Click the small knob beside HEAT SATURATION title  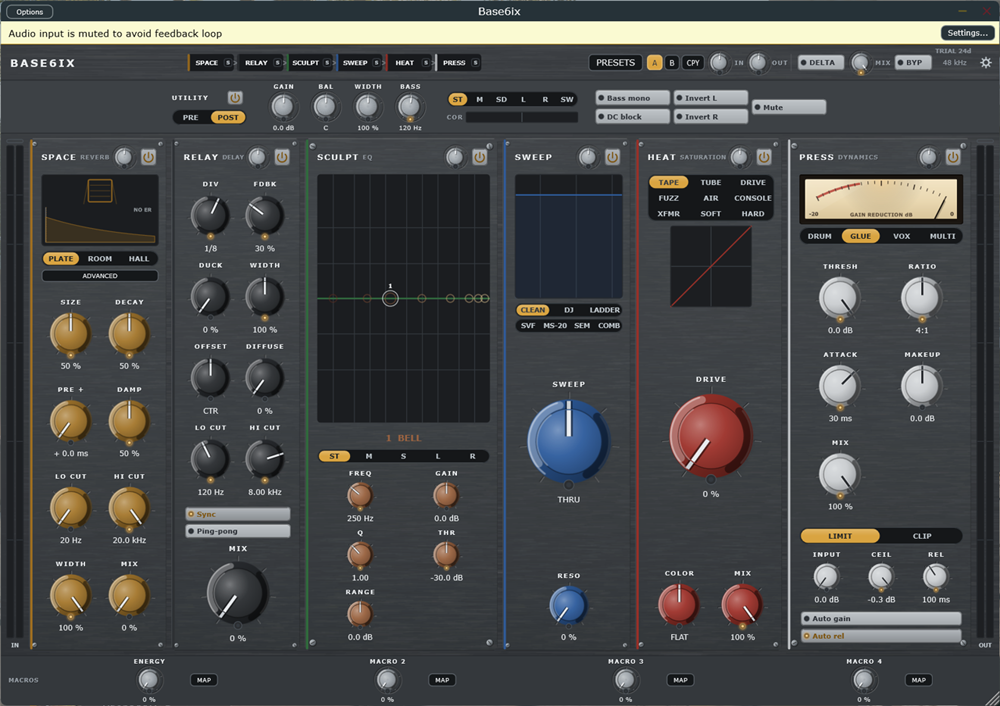pyautogui.click(x=739, y=157)
